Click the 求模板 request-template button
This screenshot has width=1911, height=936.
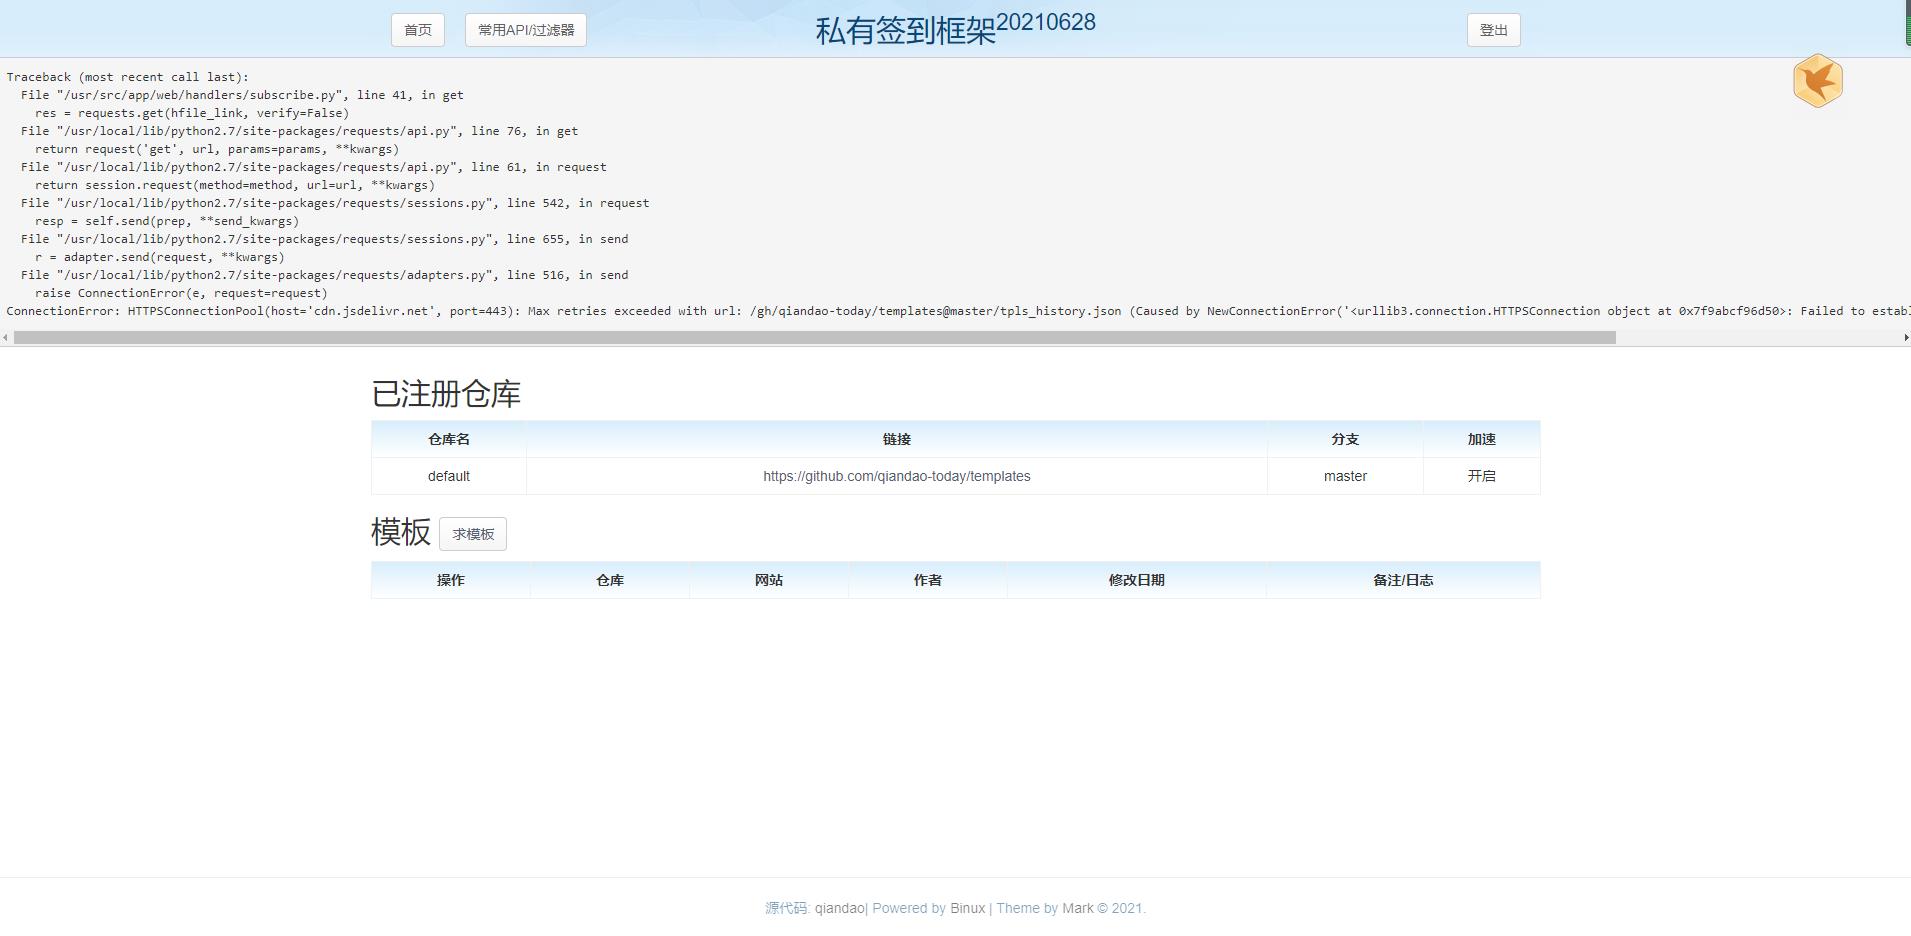coord(473,533)
